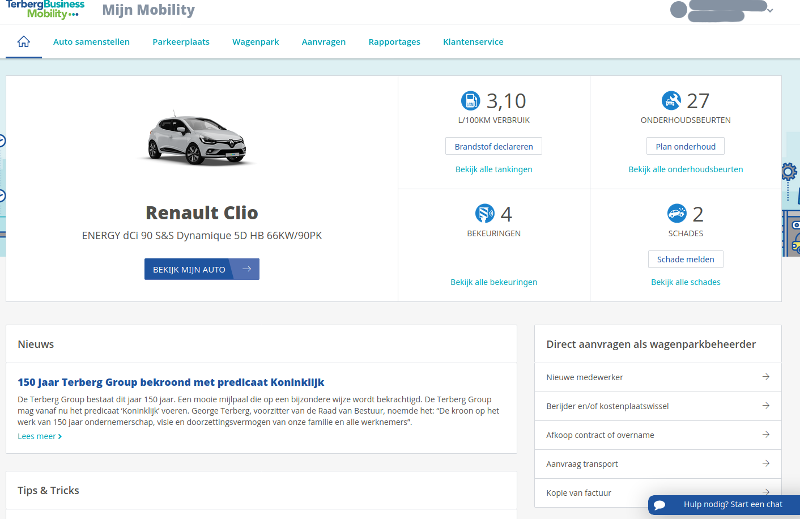The image size is (800, 519).
Task: Click the chat speech bubble icon
Action: coord(659,505)
